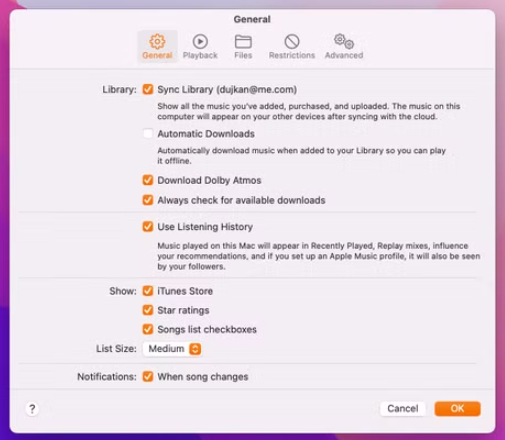Open the General preferences tab
Viewport: 505px width, 440px height.
click(x=157, y=46)
